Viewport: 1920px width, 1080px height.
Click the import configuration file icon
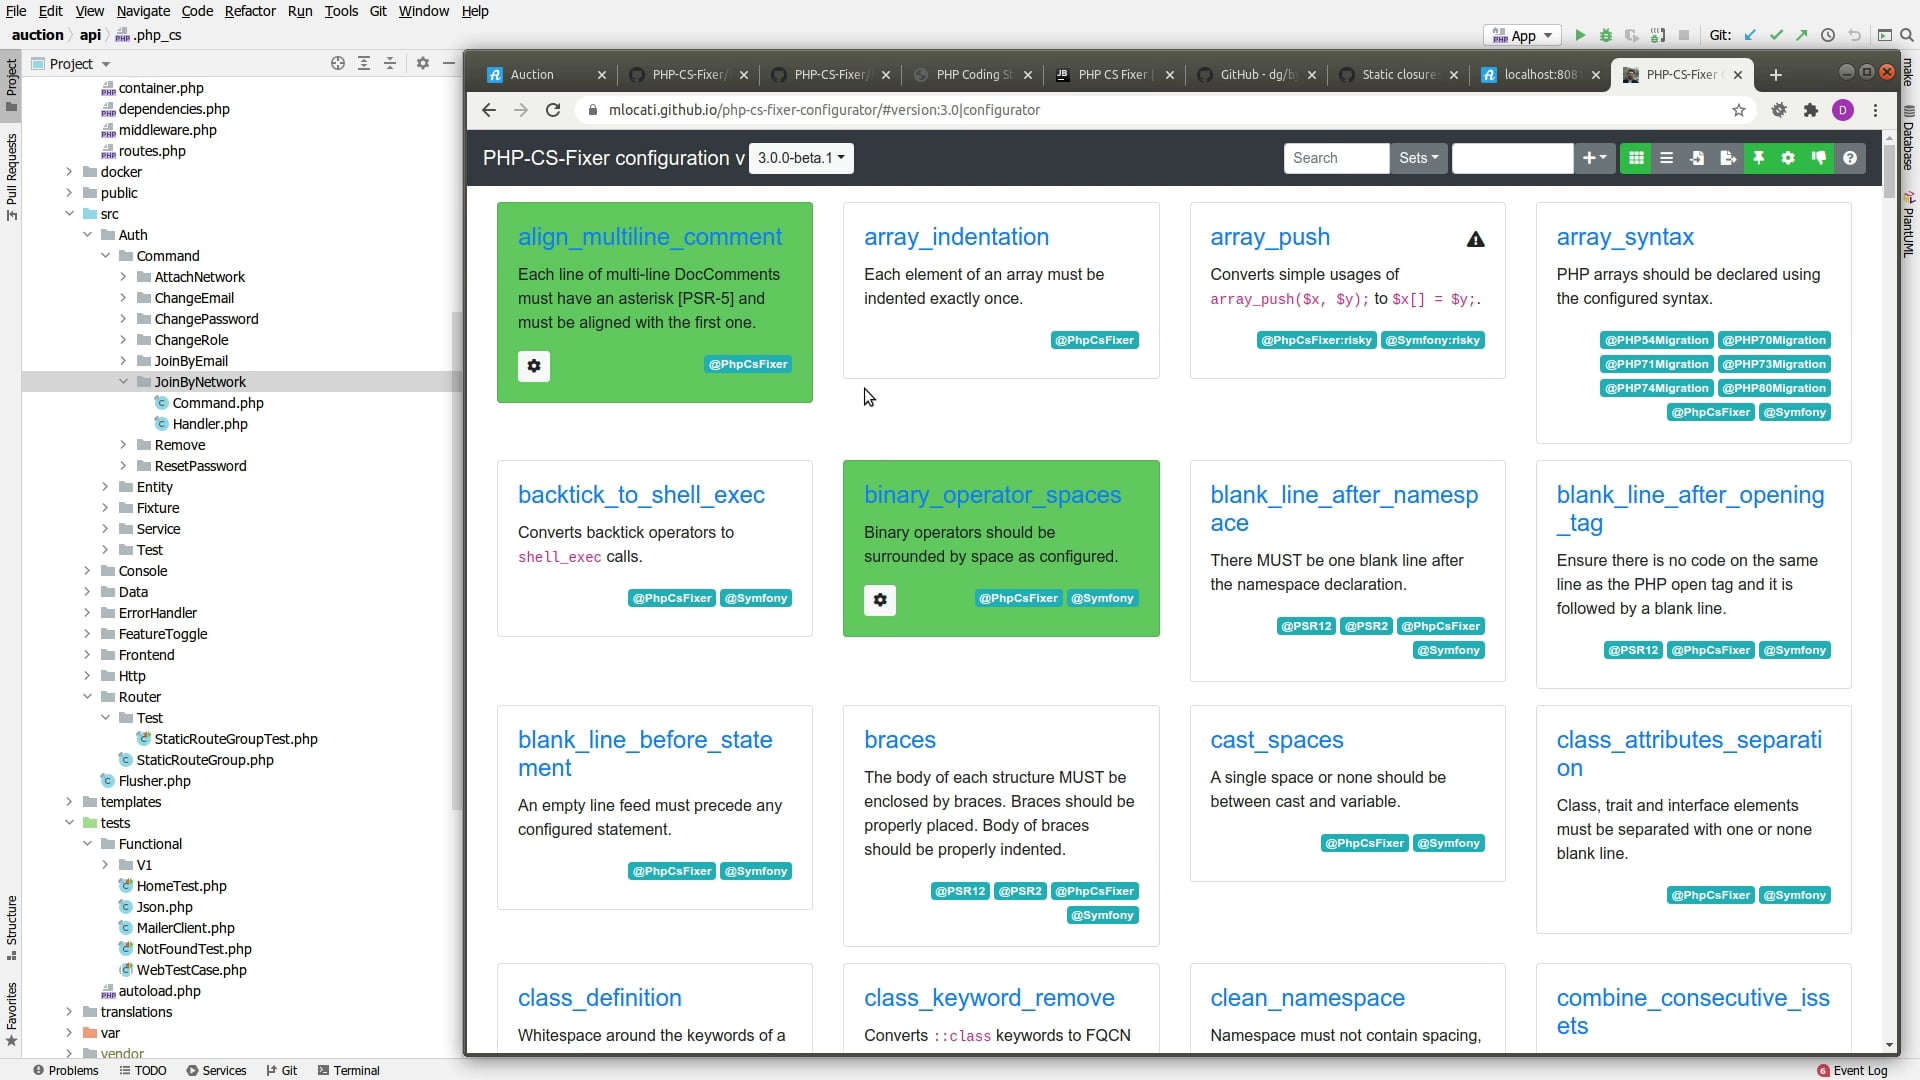click(x=1697, y=158)
